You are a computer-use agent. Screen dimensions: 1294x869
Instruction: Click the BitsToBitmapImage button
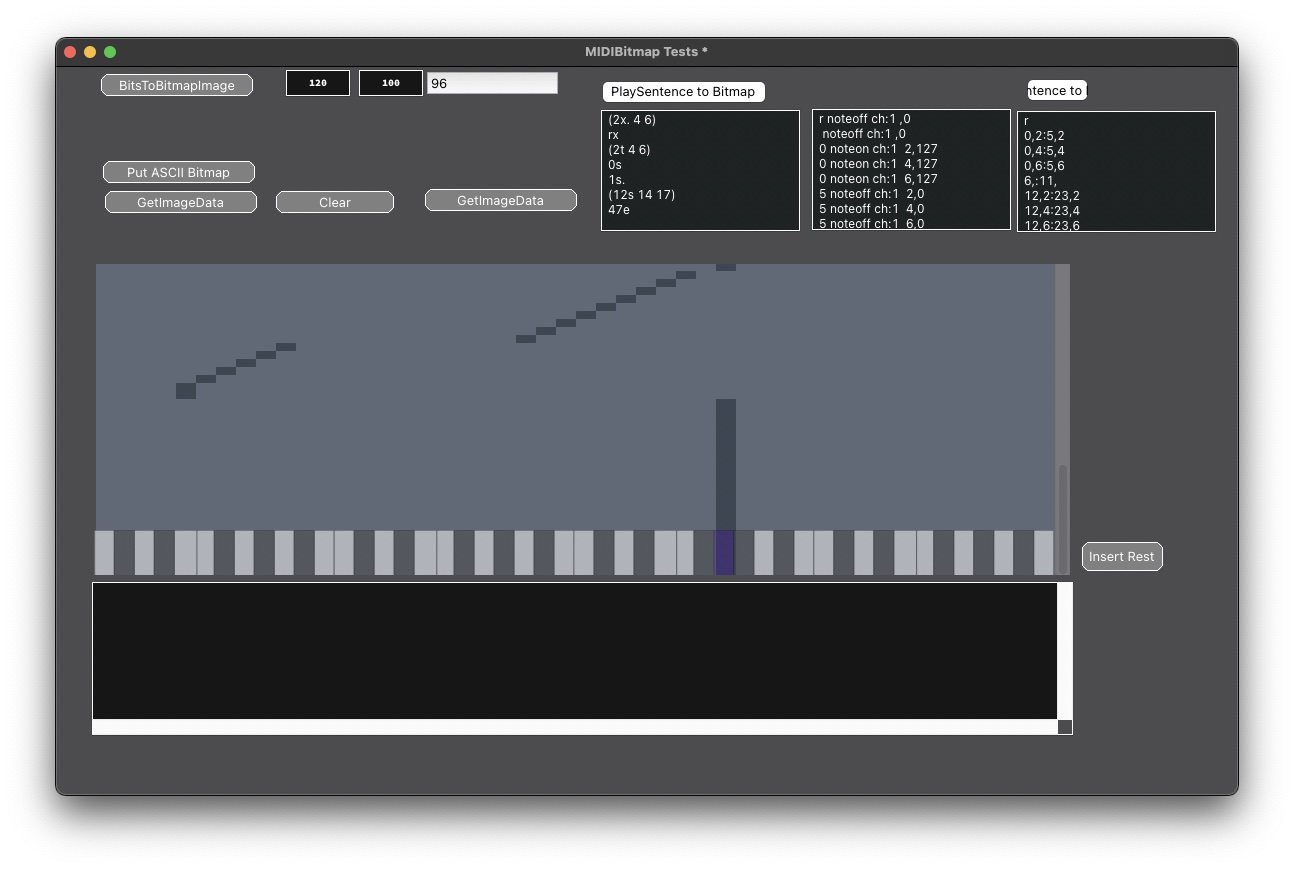coord(177,86)
